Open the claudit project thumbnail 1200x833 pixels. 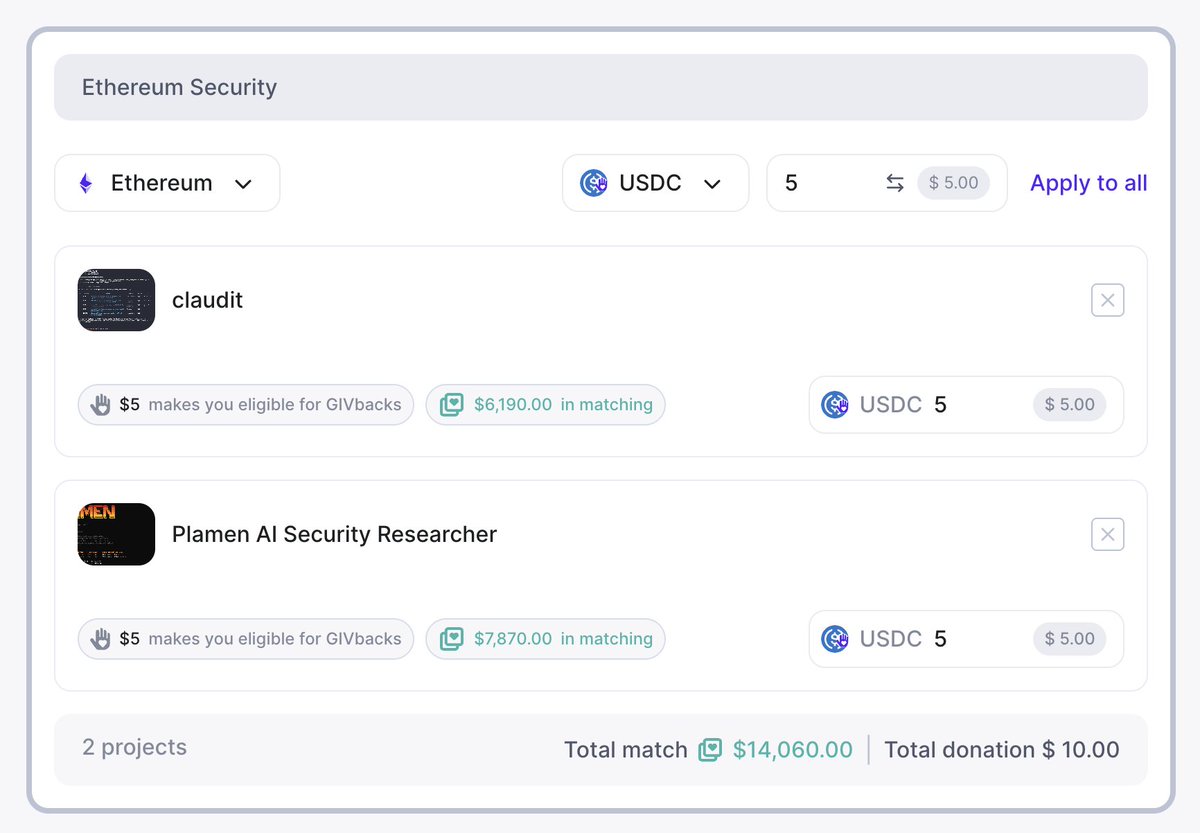[x=116, y=300]
